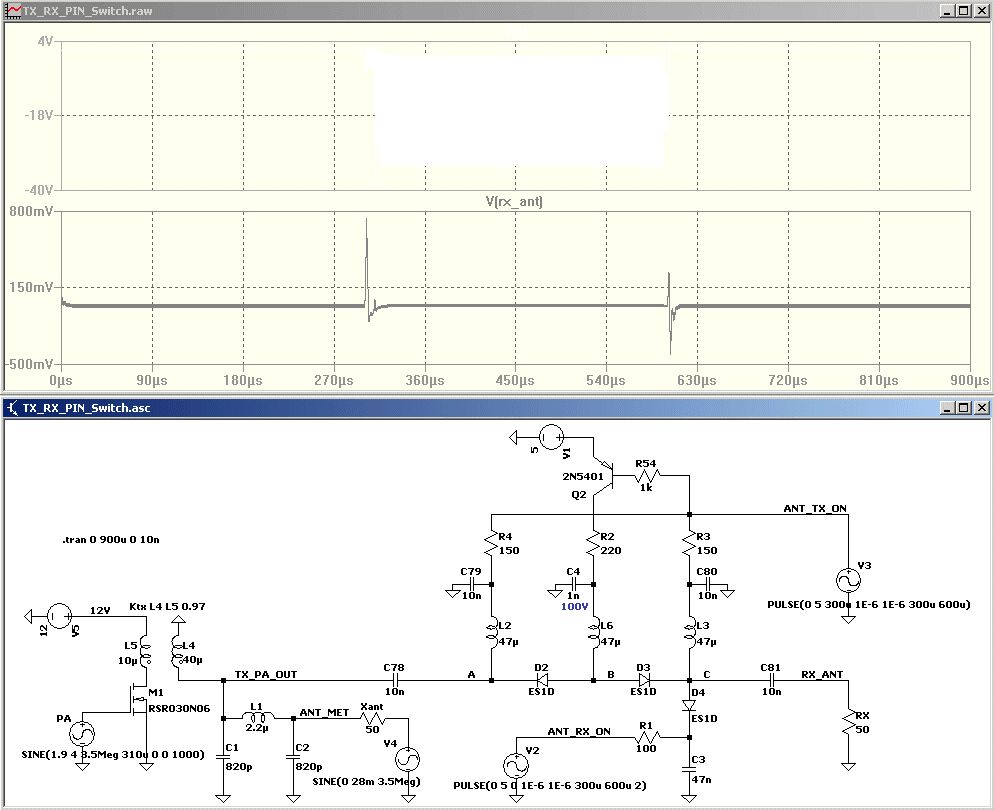Viewport: 994px width, 810px height.
Task: Minimize the TX_RX_PIN_Switch.asc schematic window
Action: [x=946, y=407]
